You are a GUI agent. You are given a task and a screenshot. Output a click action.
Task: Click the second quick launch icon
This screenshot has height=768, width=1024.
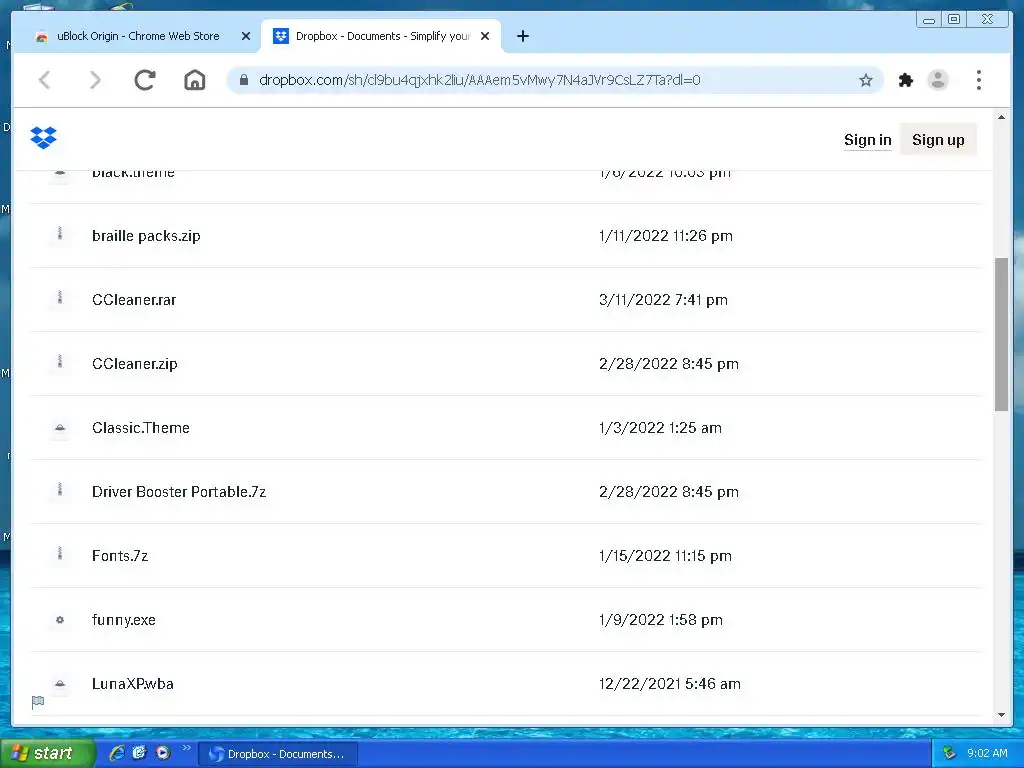[x=140, y=753]
